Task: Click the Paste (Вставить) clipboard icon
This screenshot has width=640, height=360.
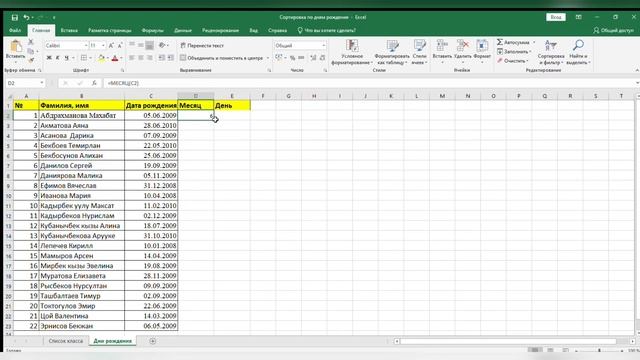Action: point(16,46)
